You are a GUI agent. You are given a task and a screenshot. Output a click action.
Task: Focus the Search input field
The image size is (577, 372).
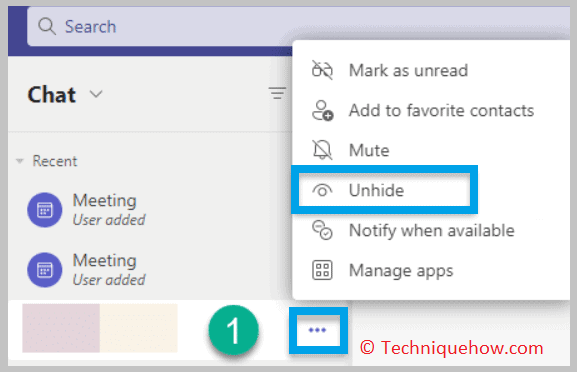click(298, 26)
